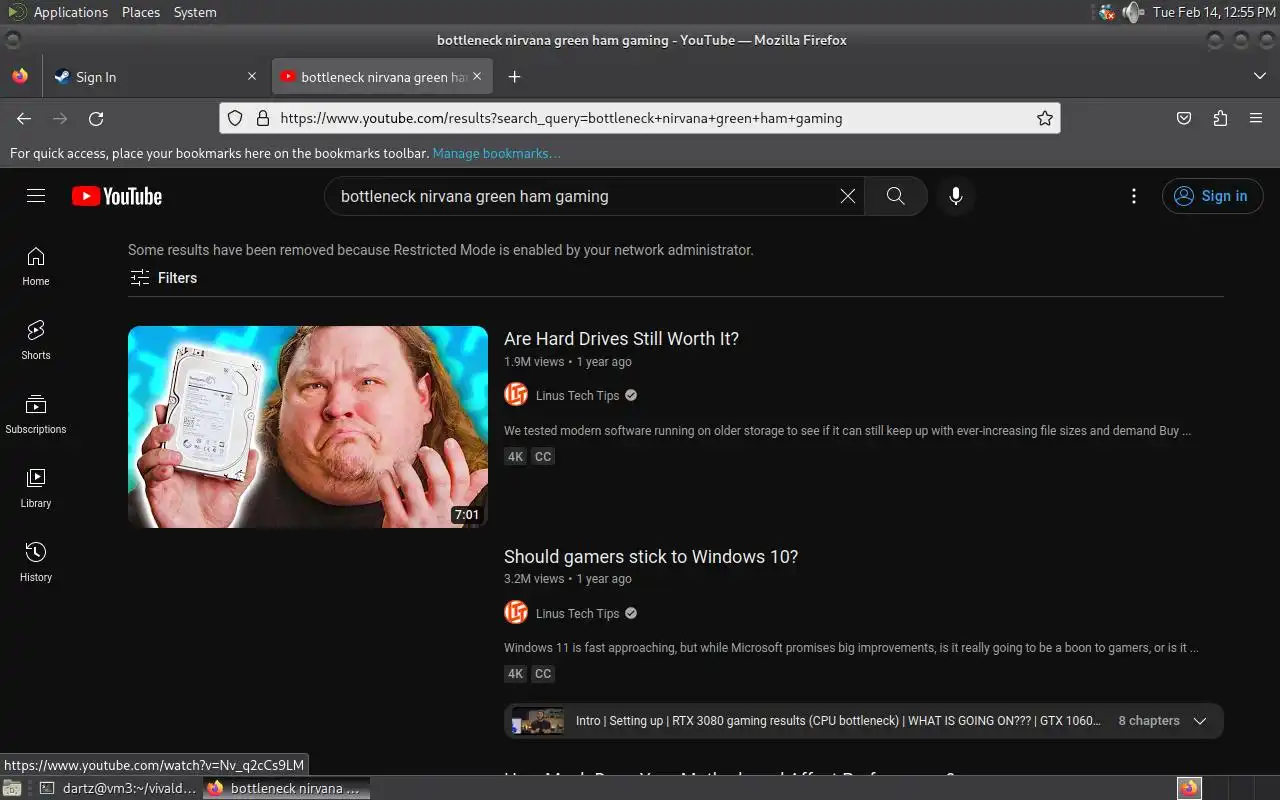Screen dimensions: 1280x800
Task: Open the Places menu
Action: [x=141, y=12]
